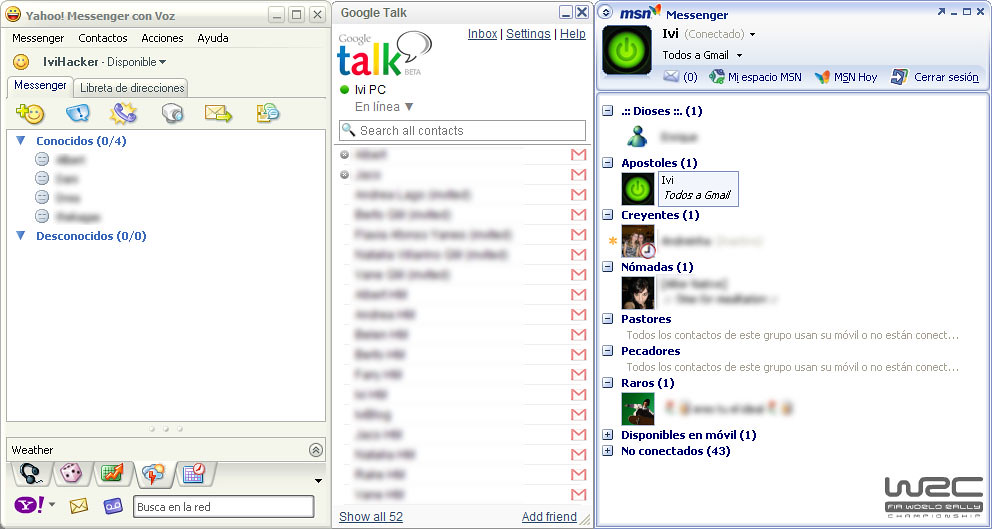This screenshot has height=529, width=992.
Task: Select the Messenger tab in Yahoo
Action: click(40, 85)
